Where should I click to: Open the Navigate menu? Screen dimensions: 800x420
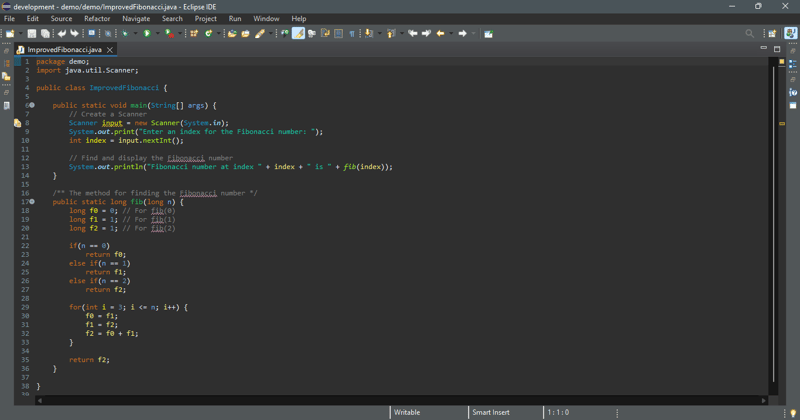[x=136, y=18]
